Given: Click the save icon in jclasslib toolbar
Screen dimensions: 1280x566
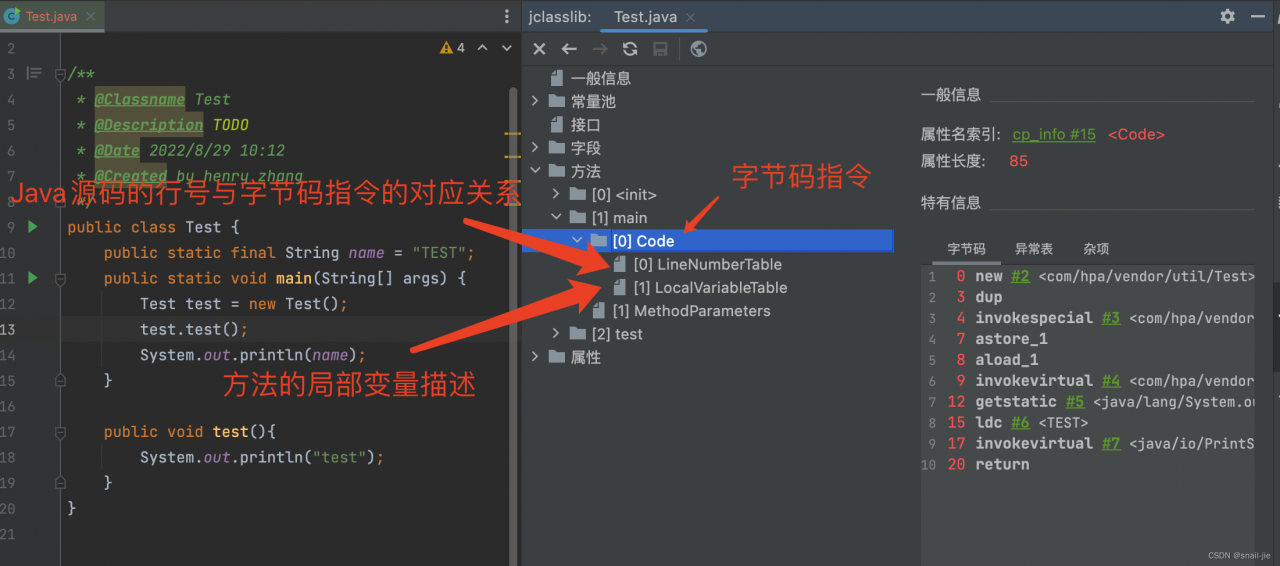Looking at the screenshot, I should (x=660, y=49).
